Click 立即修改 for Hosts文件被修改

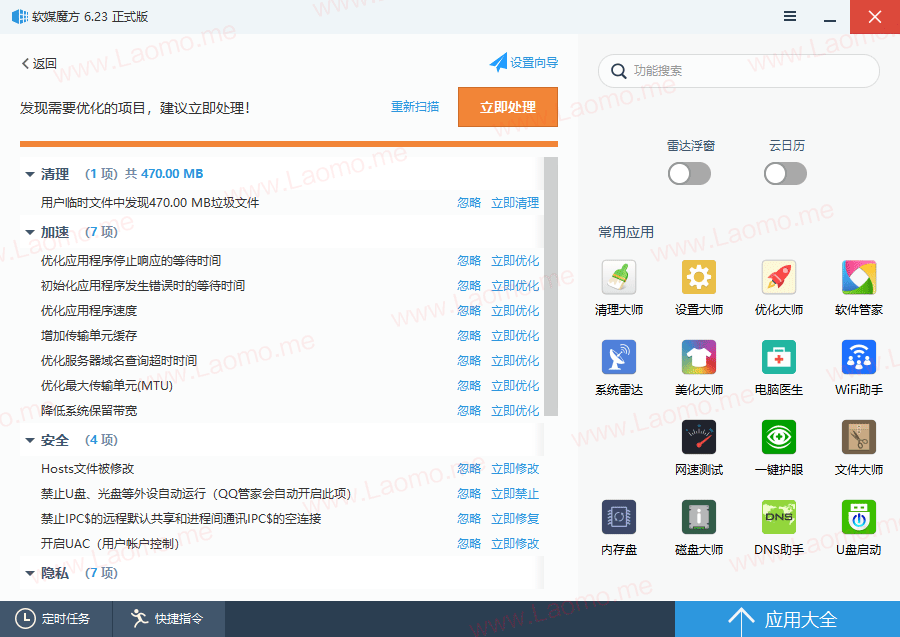coord(515,469)
